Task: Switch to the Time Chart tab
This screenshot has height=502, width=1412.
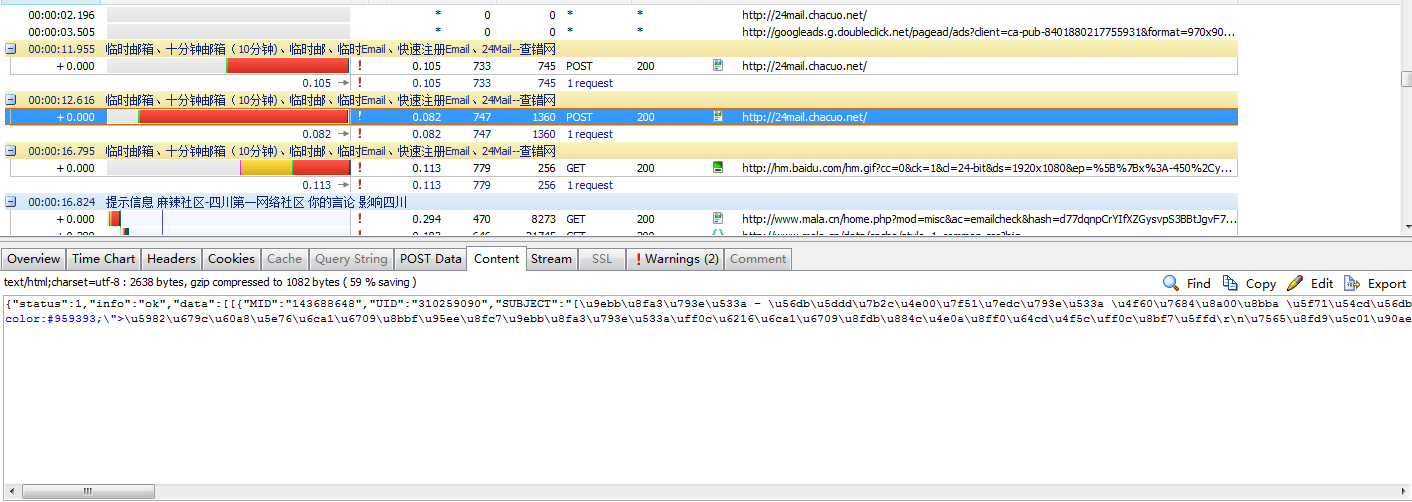Action: pos(103,259)
